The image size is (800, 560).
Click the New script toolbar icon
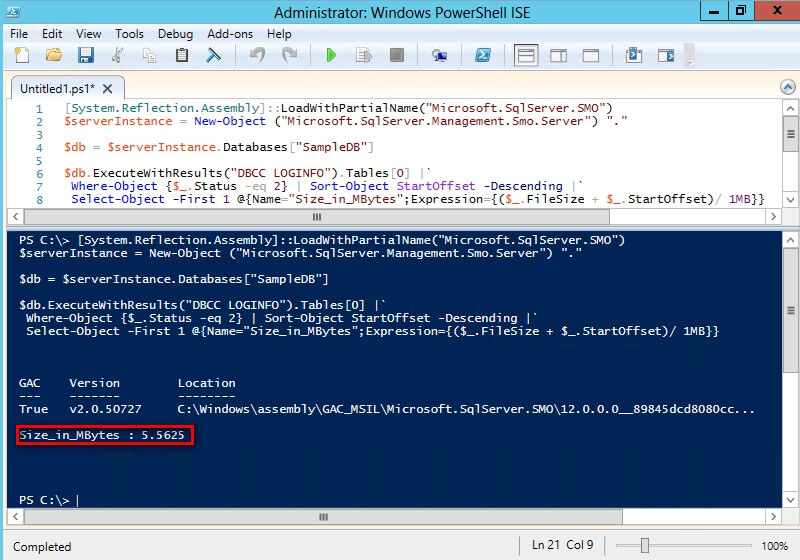[x=22, y=55]
